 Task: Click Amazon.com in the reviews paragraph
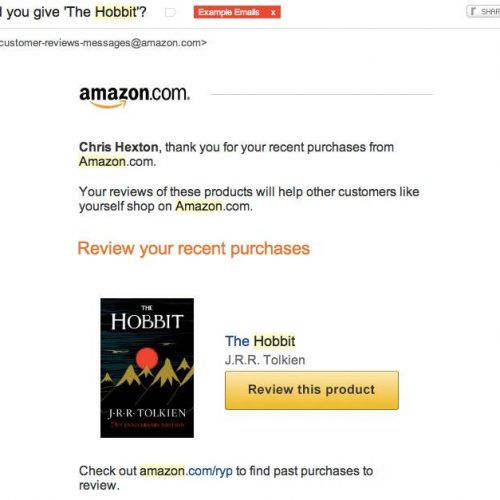pos(213,206)
